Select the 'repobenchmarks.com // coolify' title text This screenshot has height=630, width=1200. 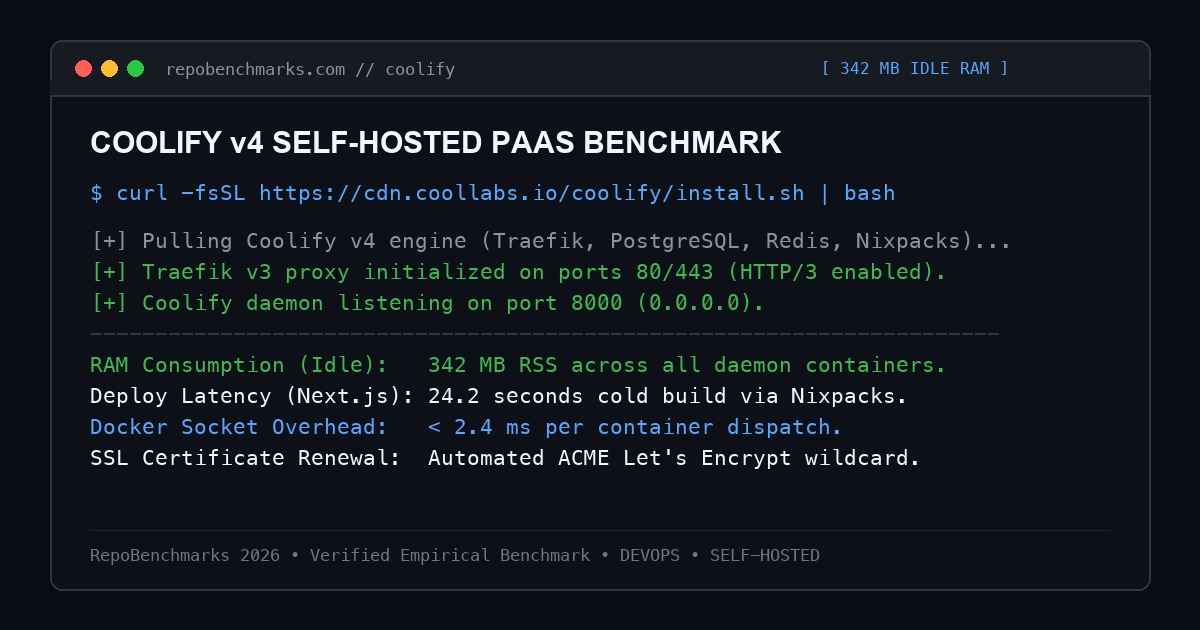(310, 69)
